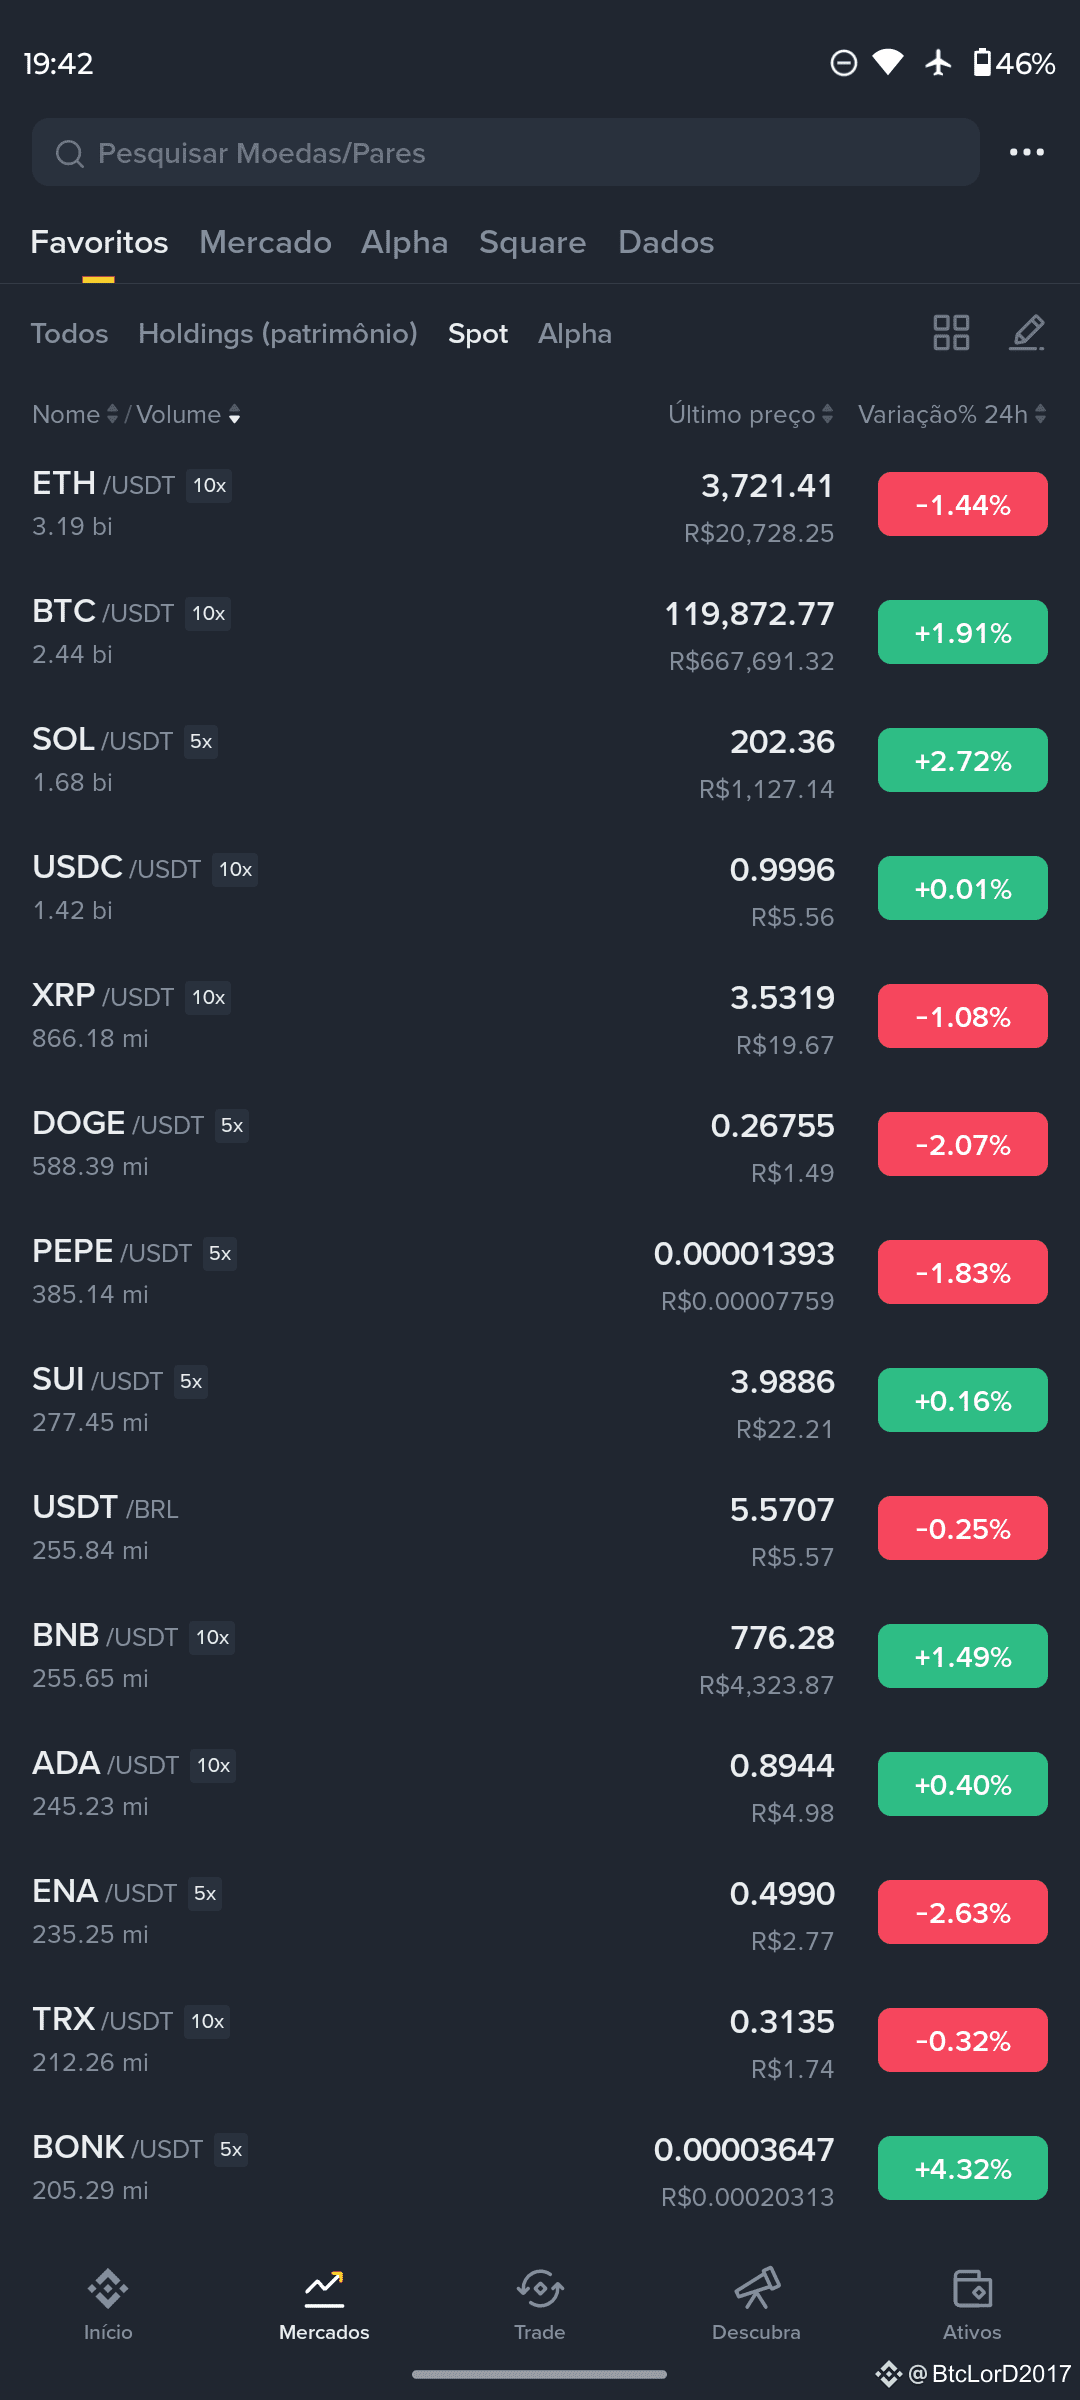Select Holdings (patrimônio) filter tab
The height and width of the screenshot is (2400, 1080).
[x=278, y=333]
